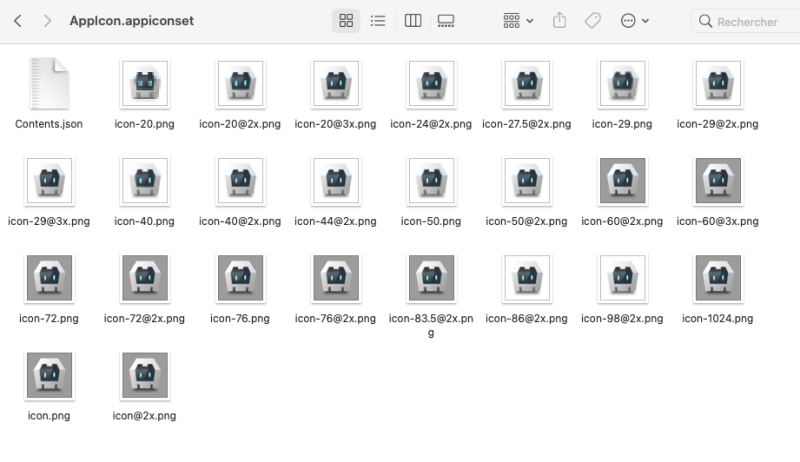Click the icon-1024.png file name label
Screen dimensions: 800x462
[717, 319]
